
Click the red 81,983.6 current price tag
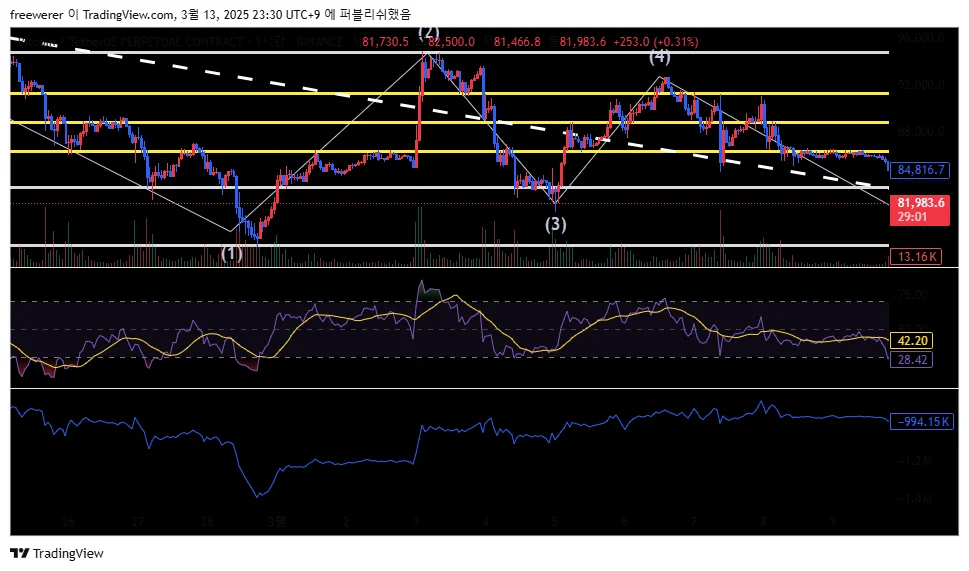tap(920, 209)
